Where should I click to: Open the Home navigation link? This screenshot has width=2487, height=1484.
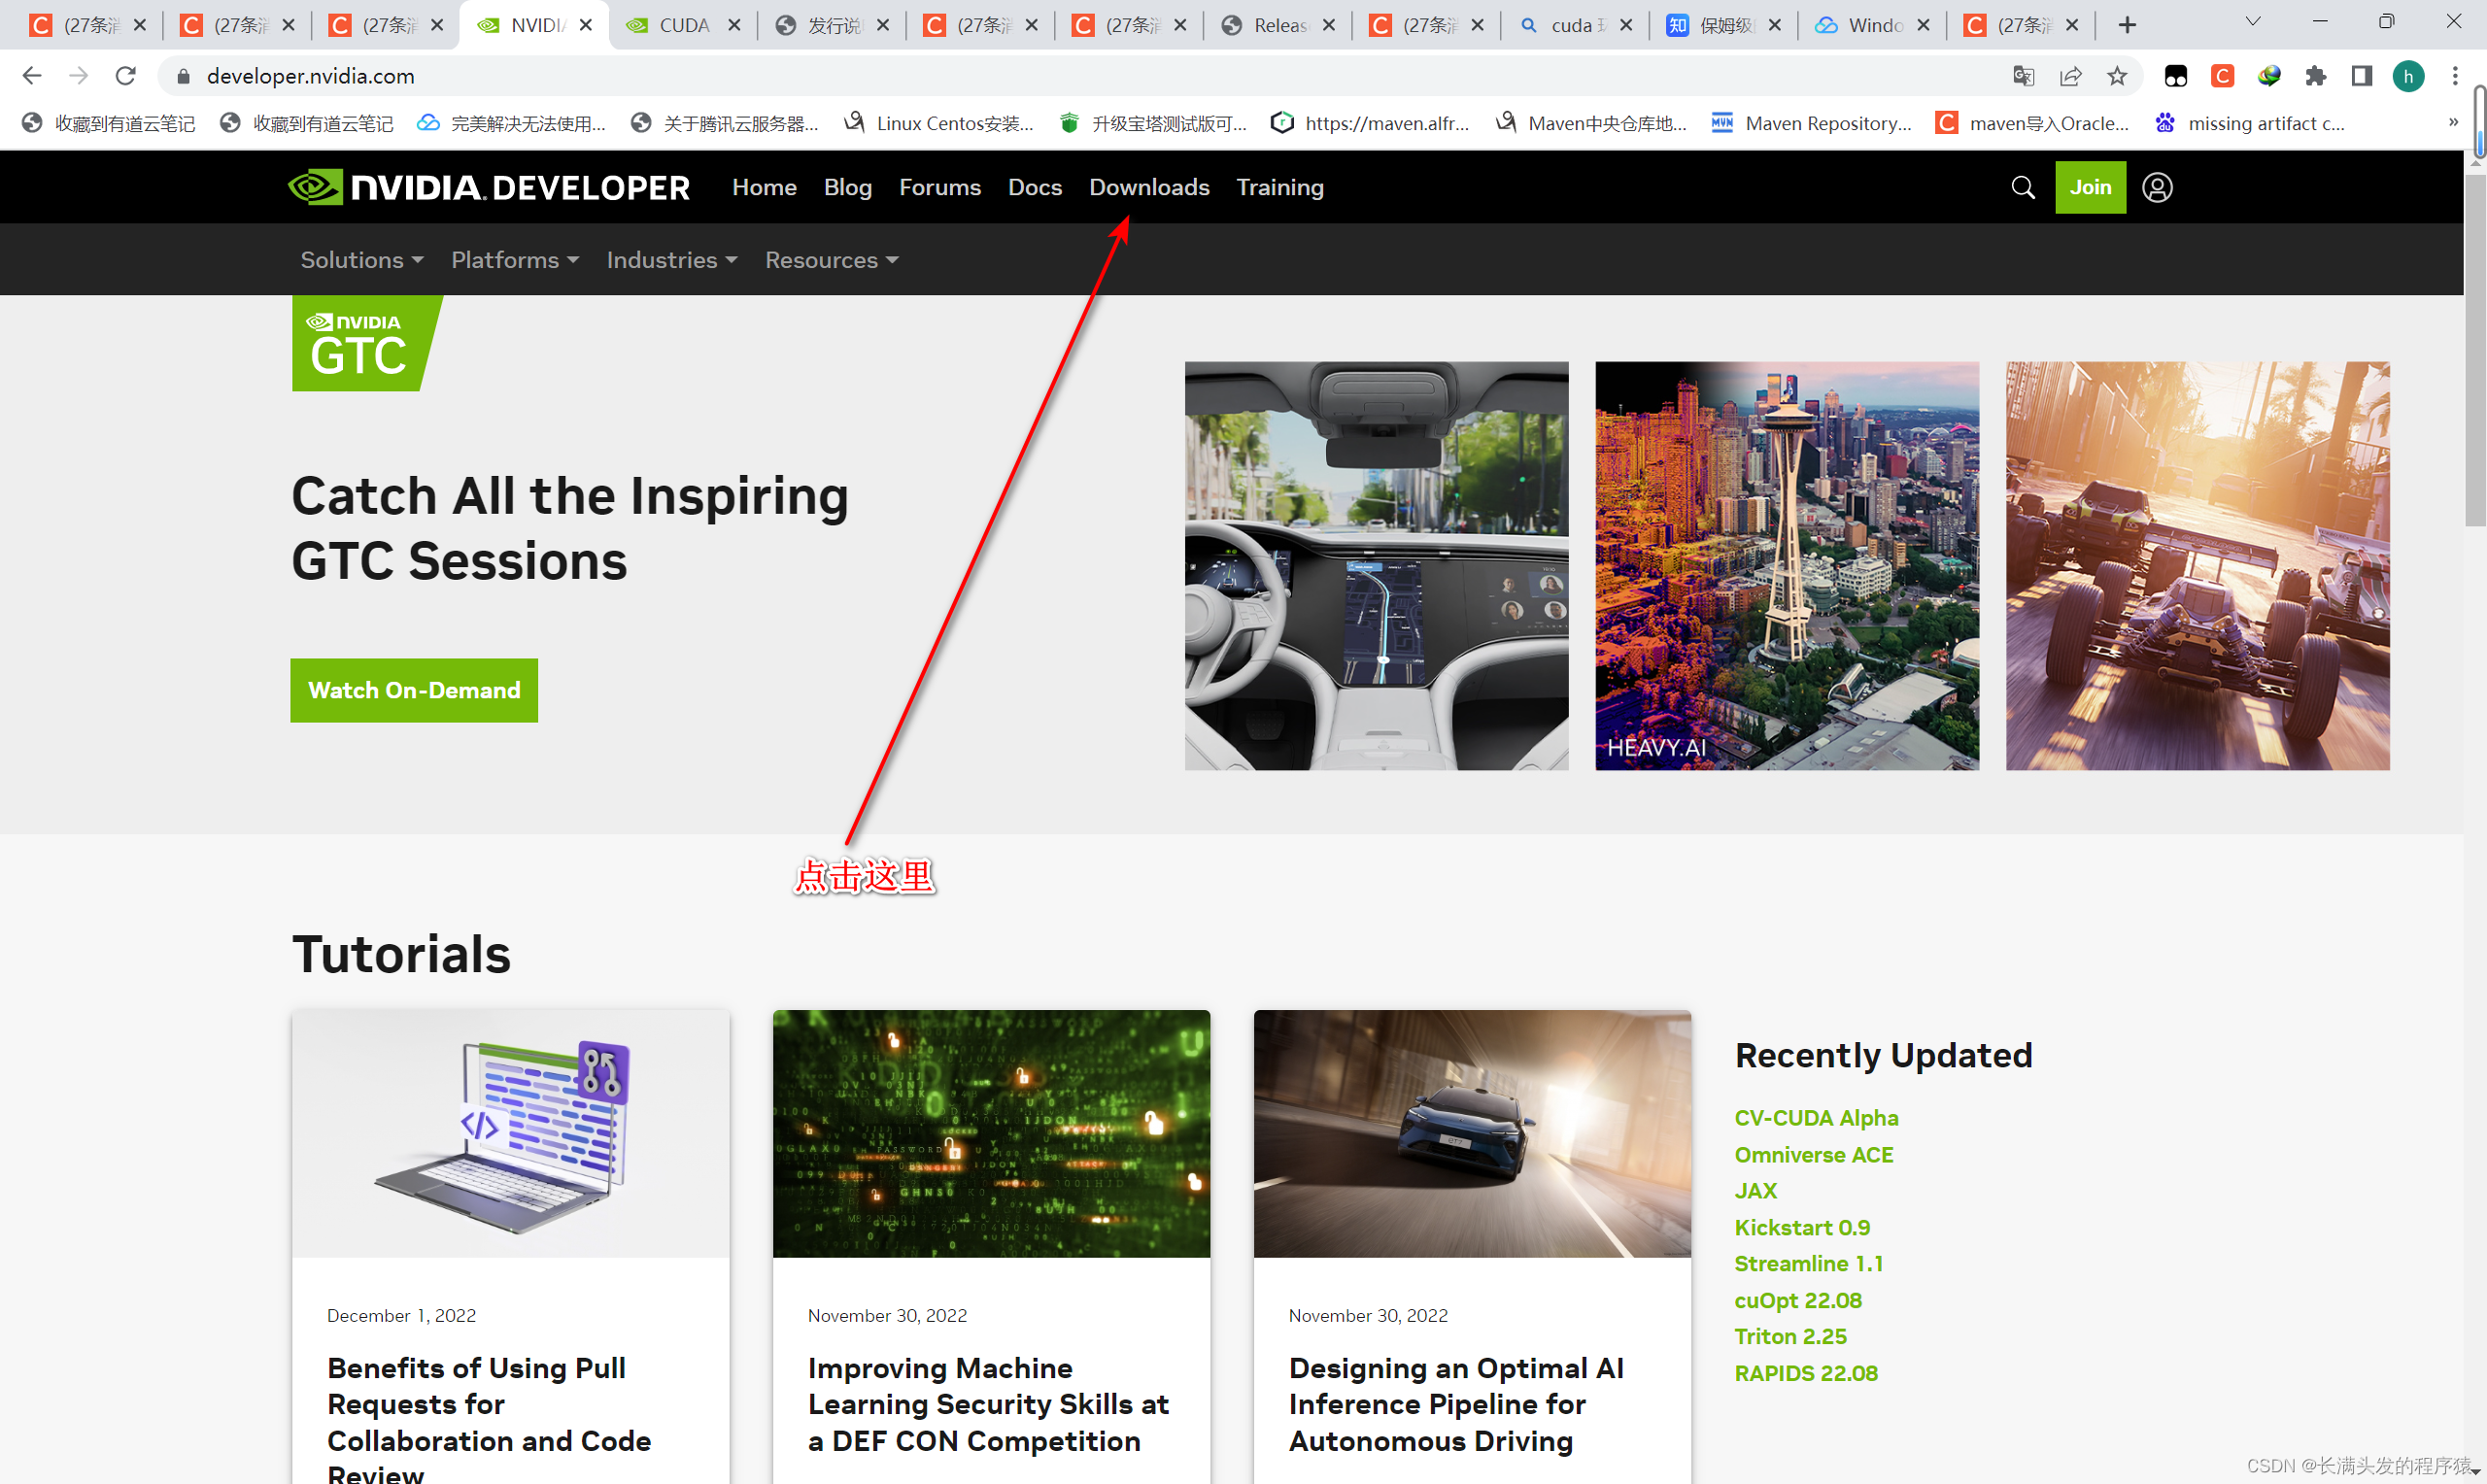tap(764, 187)
